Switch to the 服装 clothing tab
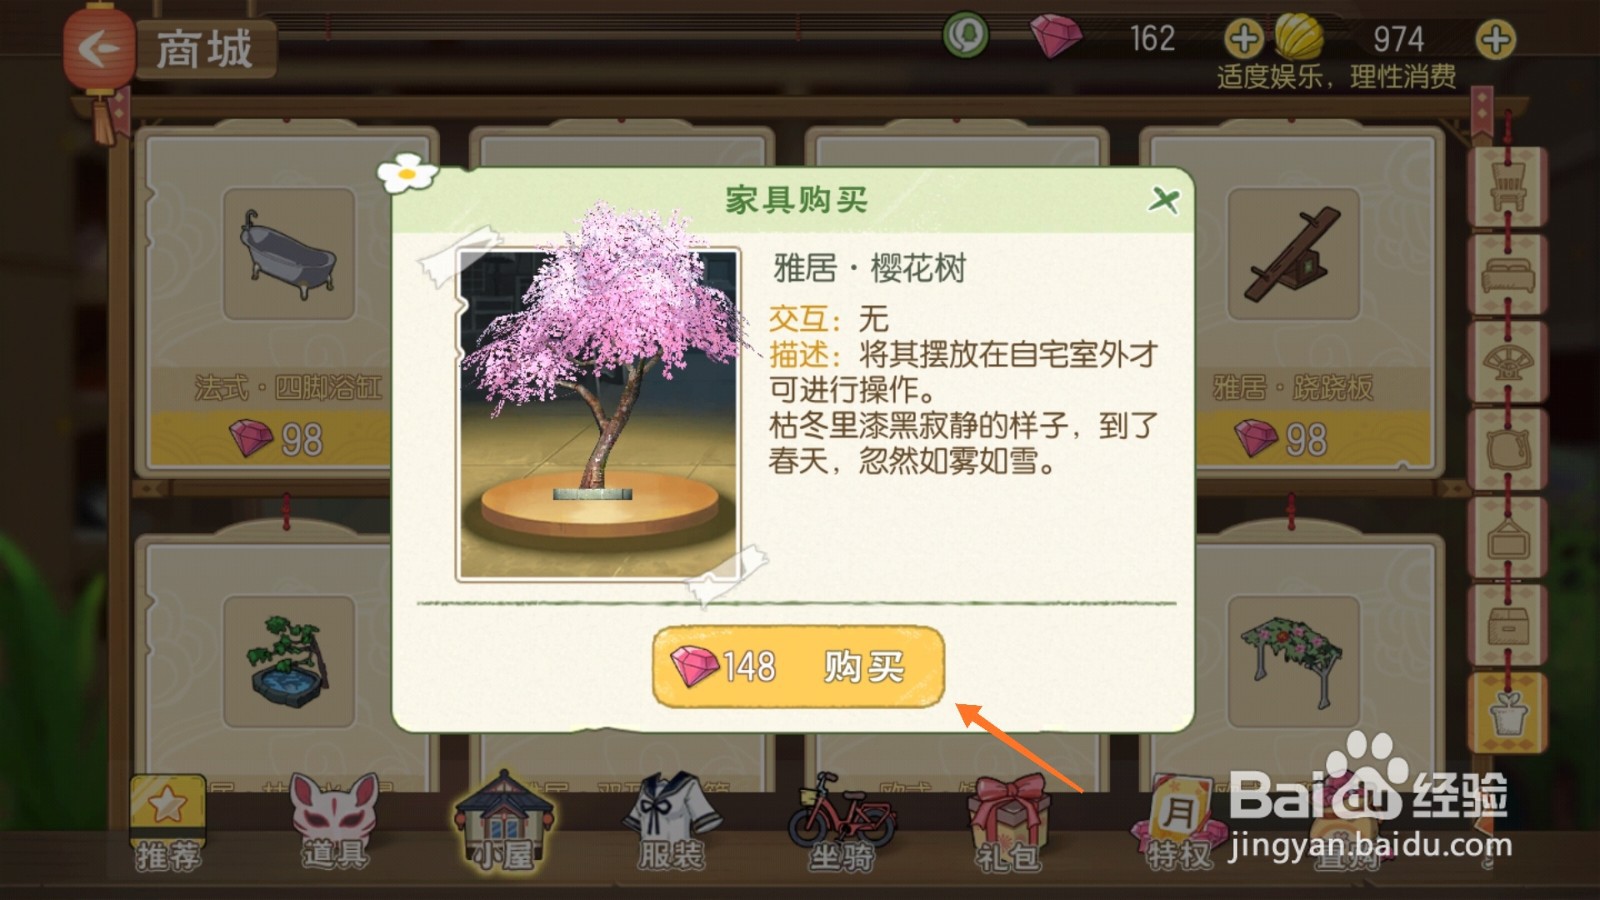 pyautogui.click(x=671, y=823)
